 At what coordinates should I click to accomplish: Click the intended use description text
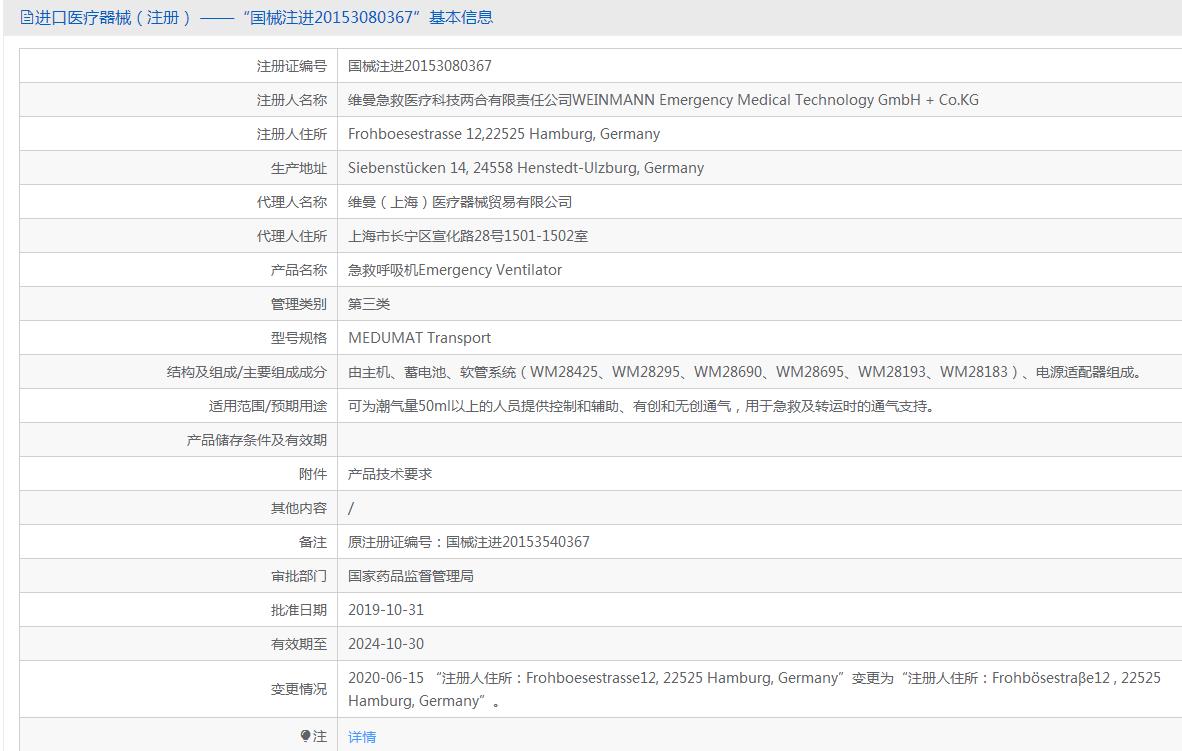(641, 406)
